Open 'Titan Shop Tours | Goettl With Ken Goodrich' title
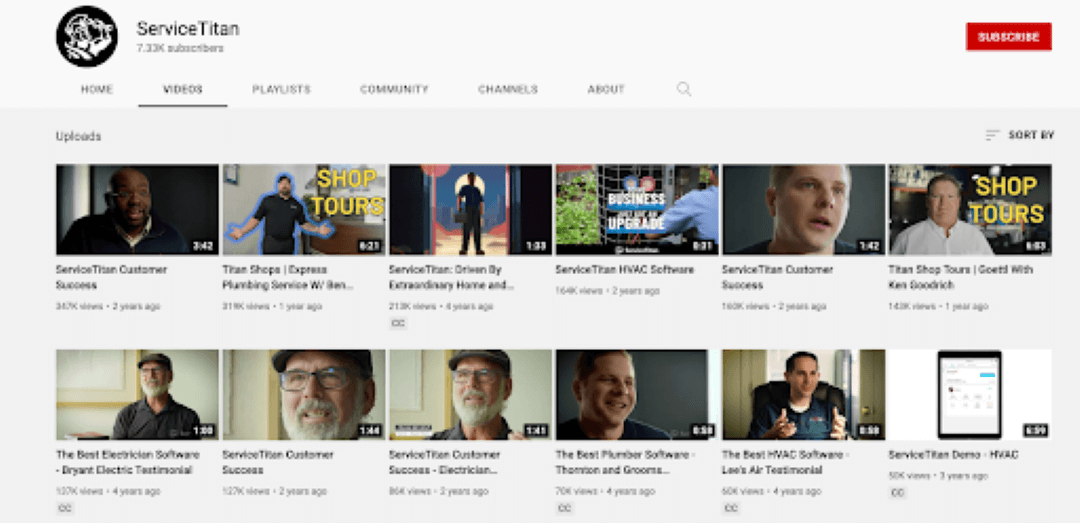Viewport: 1080px width, 523px height. click(960, 277)
